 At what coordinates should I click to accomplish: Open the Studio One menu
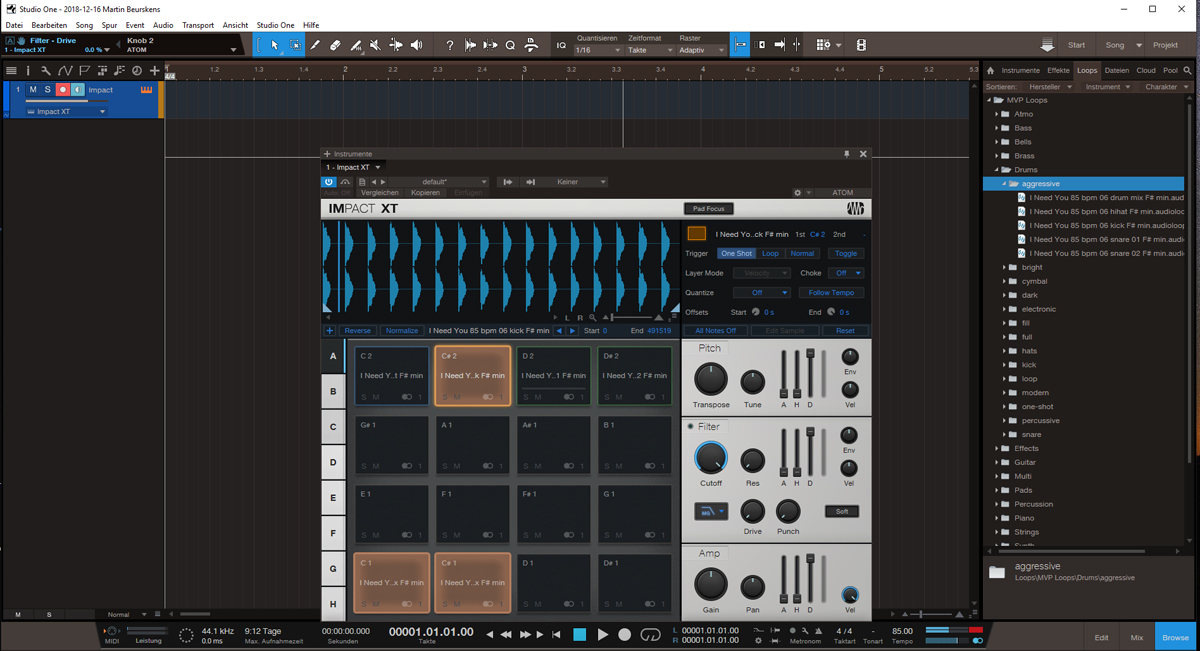point(275,25)
